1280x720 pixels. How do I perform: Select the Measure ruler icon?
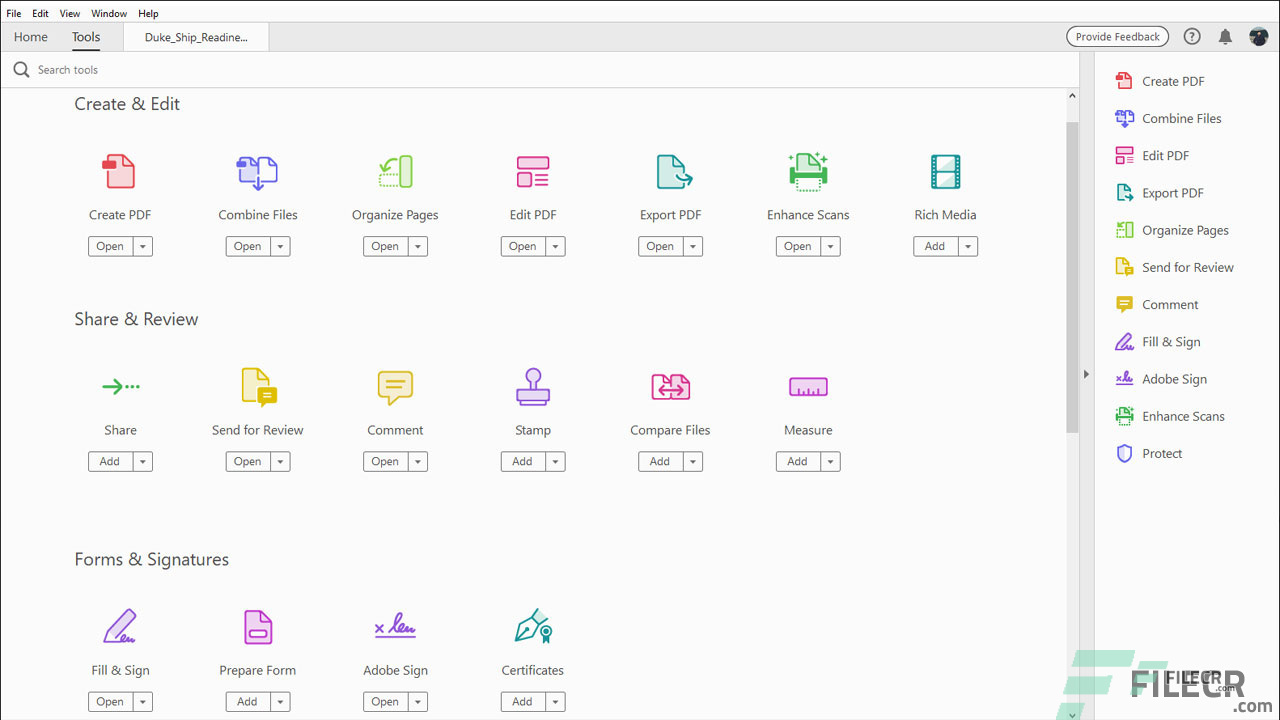click(808, 387)
